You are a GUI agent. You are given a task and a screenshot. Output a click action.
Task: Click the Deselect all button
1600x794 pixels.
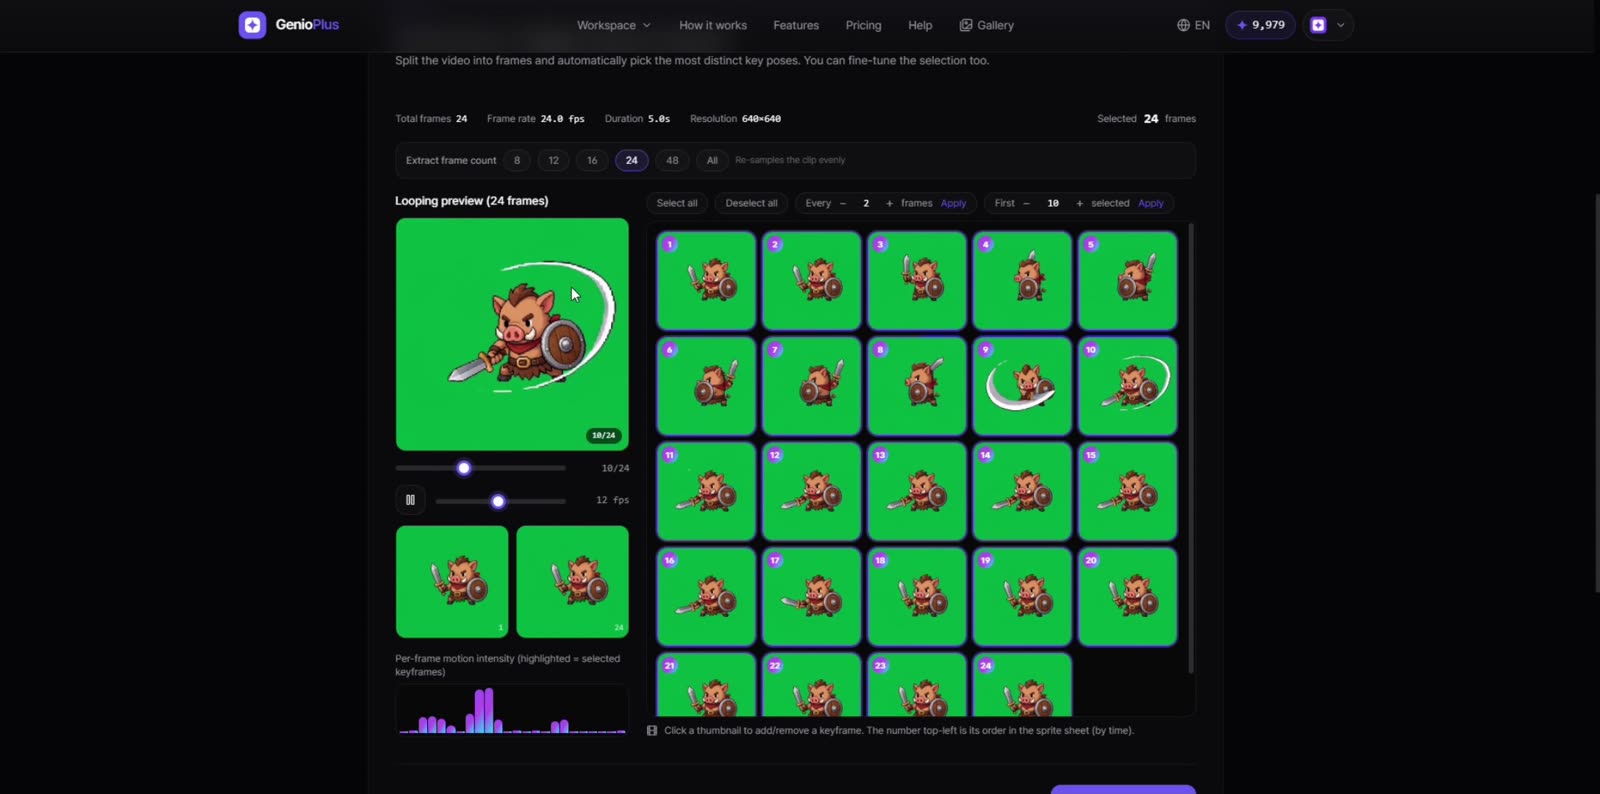(x=751, y=203)
